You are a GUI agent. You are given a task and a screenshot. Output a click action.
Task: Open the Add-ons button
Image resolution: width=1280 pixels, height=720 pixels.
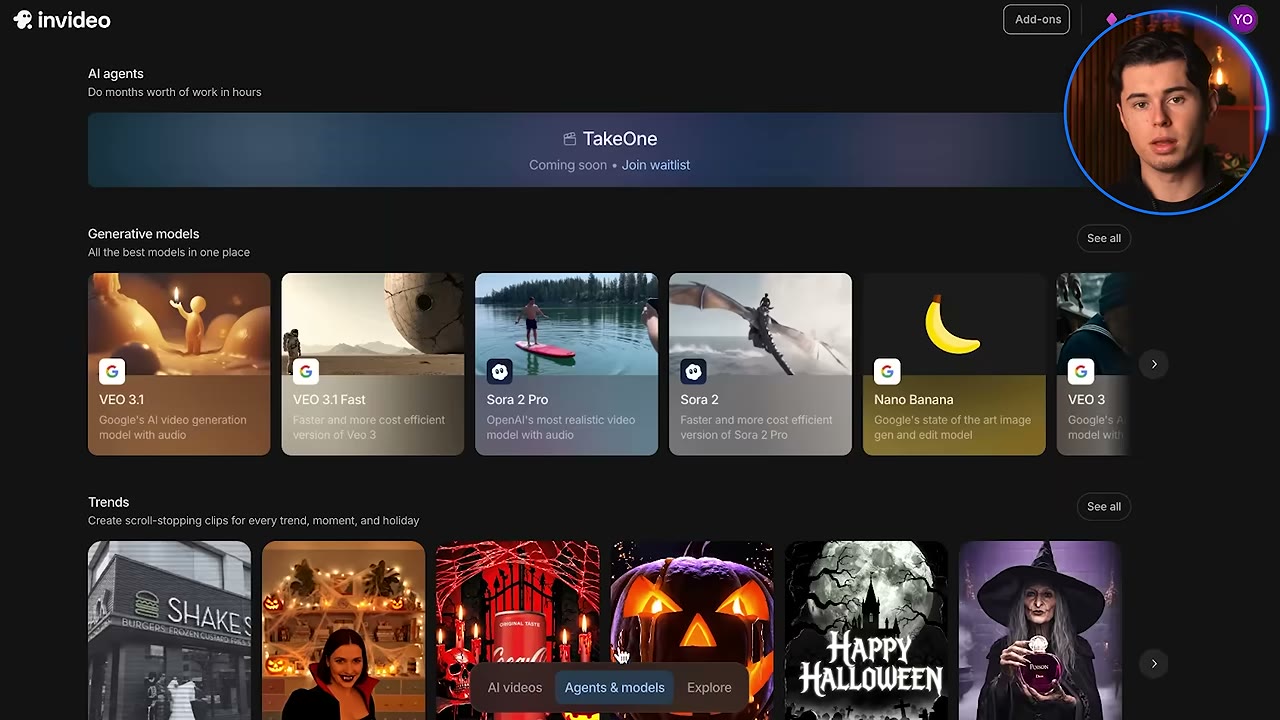click(1037, 19)
